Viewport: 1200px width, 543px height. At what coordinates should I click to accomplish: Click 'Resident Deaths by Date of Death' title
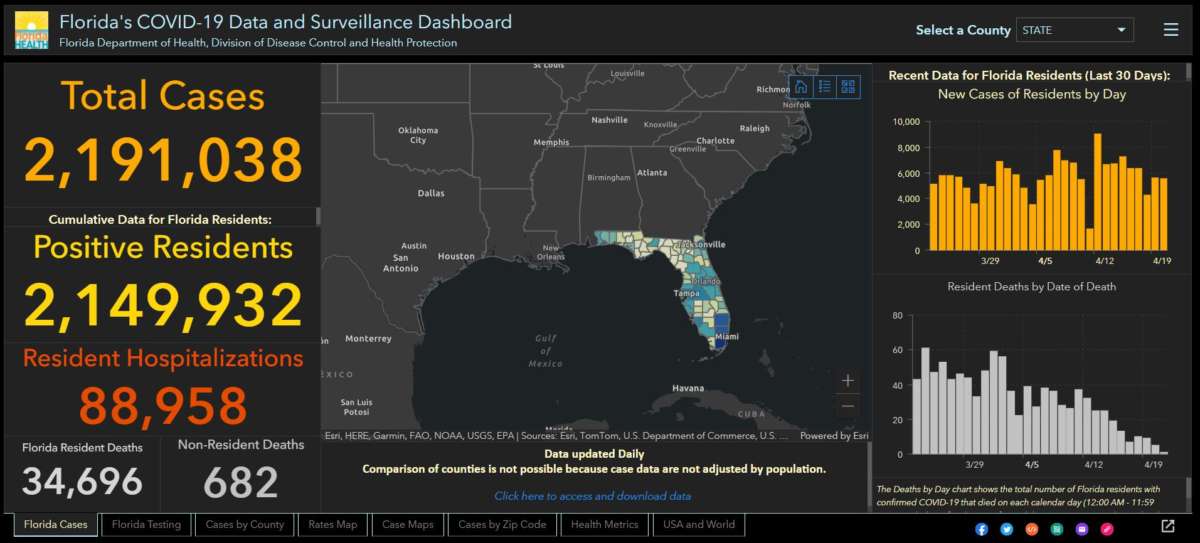point(1031,287)
